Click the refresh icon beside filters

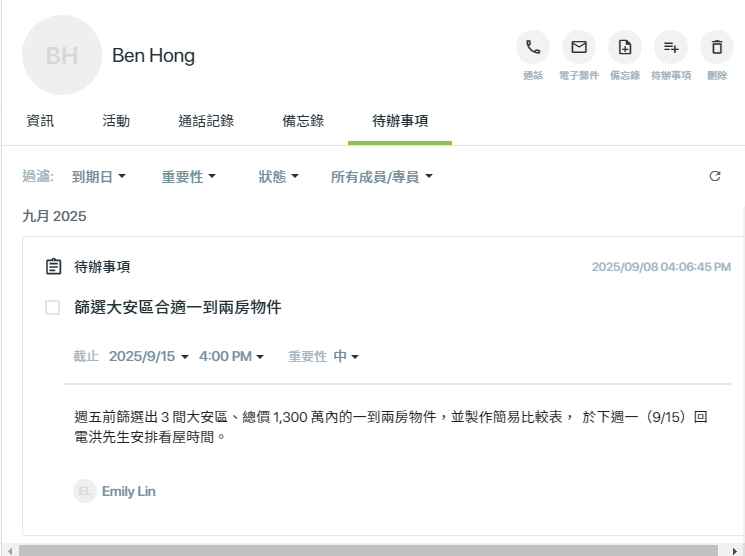click(715, 176)
